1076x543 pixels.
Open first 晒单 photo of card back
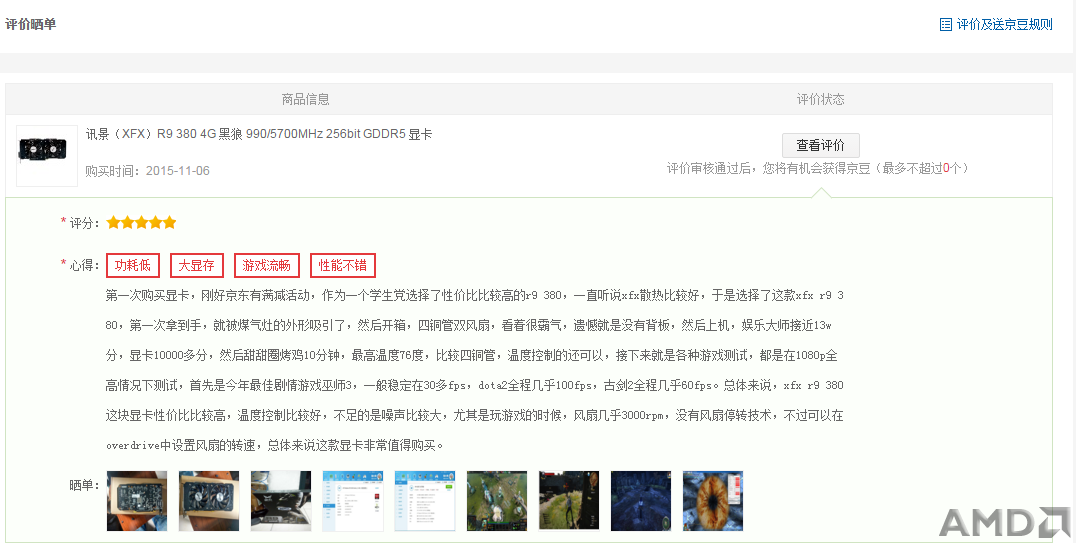coord(137,500)
